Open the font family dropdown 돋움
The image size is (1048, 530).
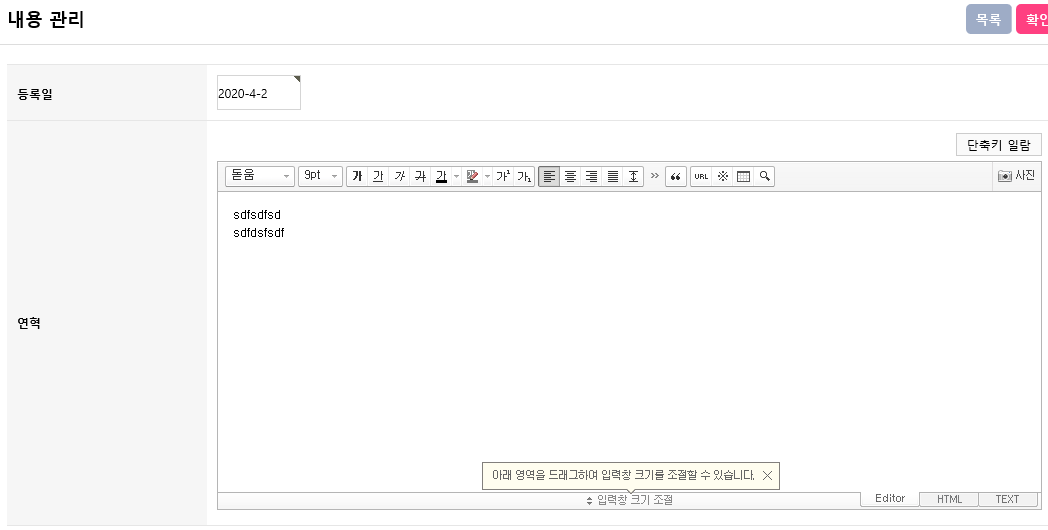point(260,176)
